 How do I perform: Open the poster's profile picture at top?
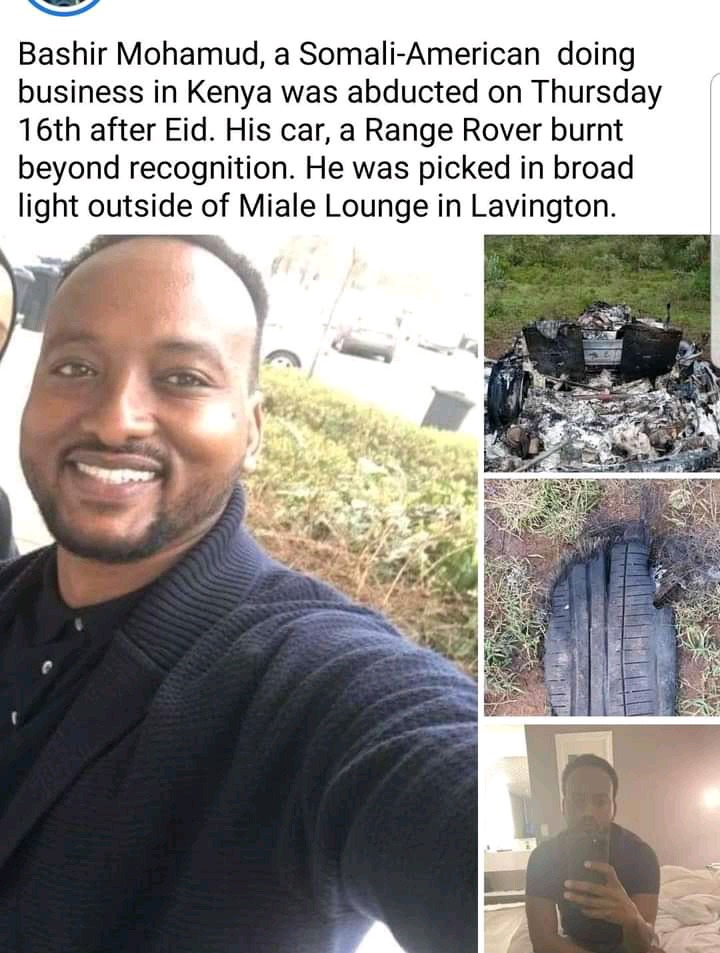coord(65,6)
